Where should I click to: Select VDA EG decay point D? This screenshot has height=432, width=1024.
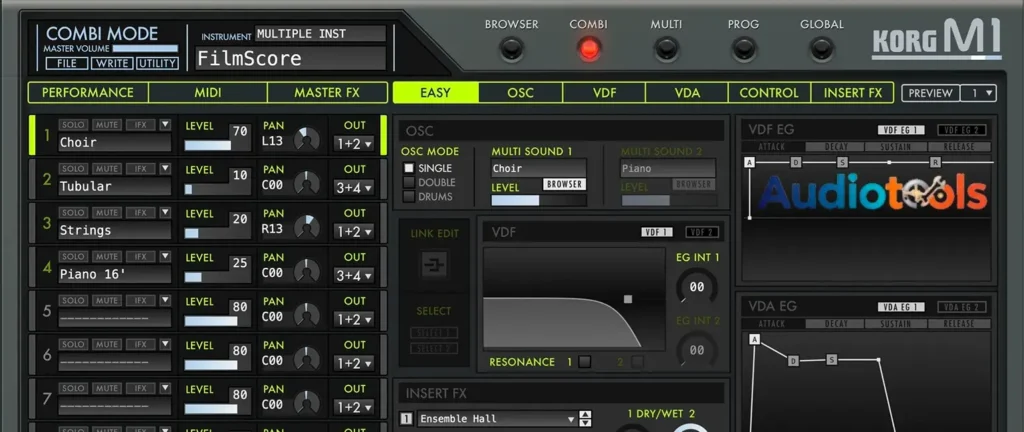pyautogui.click(x=793, y=361)
